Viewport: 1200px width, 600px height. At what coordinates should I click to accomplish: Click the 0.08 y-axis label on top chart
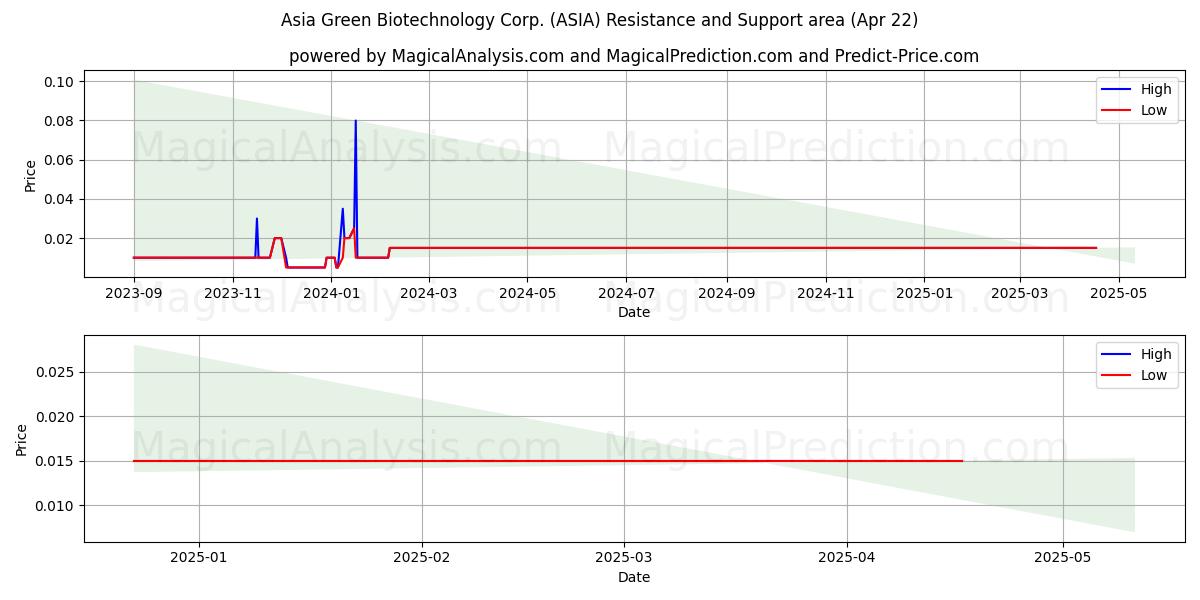pyautogui.click(x=59, y=121)
